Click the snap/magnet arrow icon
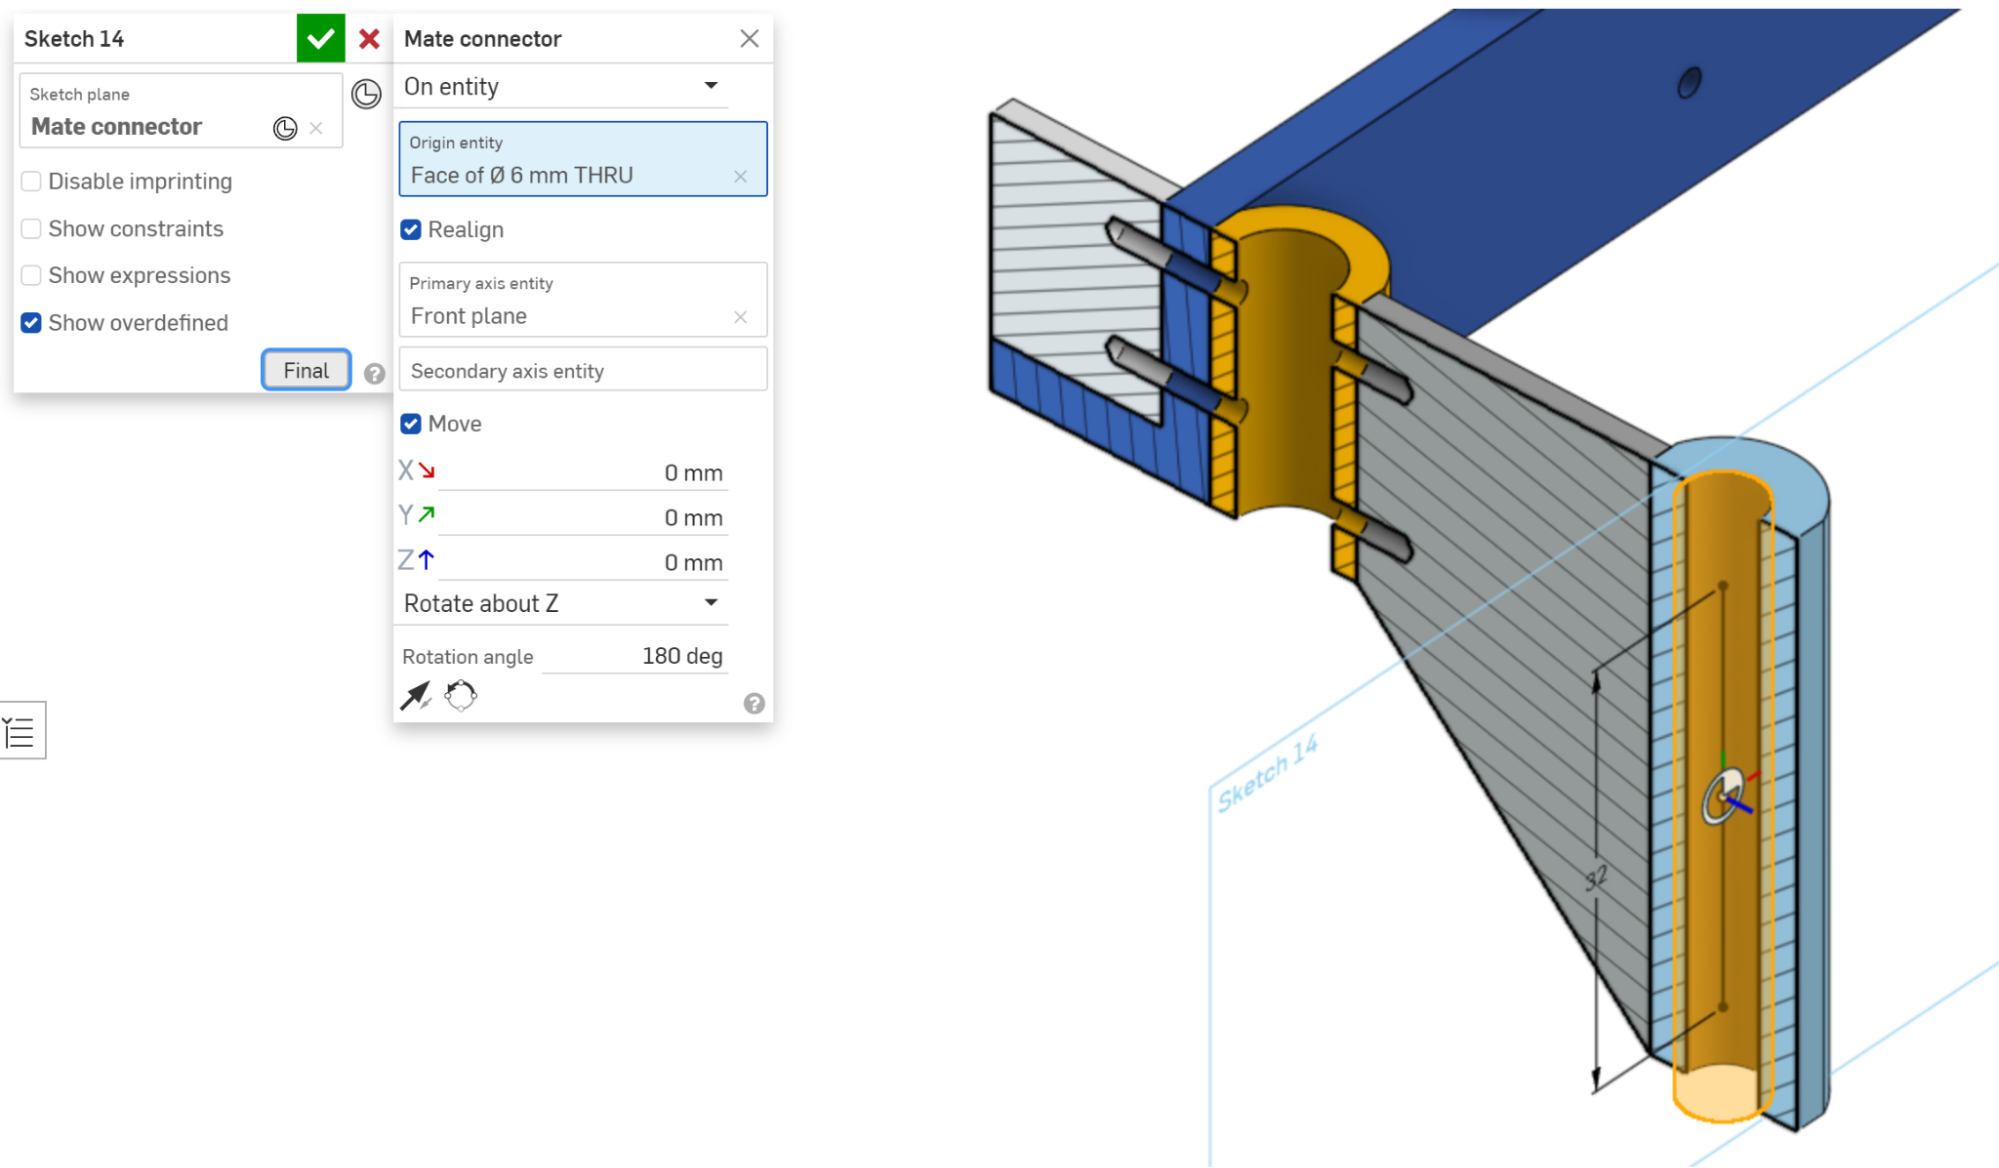This screenshot has width=1999, height=1168. (x=417, y=695)
